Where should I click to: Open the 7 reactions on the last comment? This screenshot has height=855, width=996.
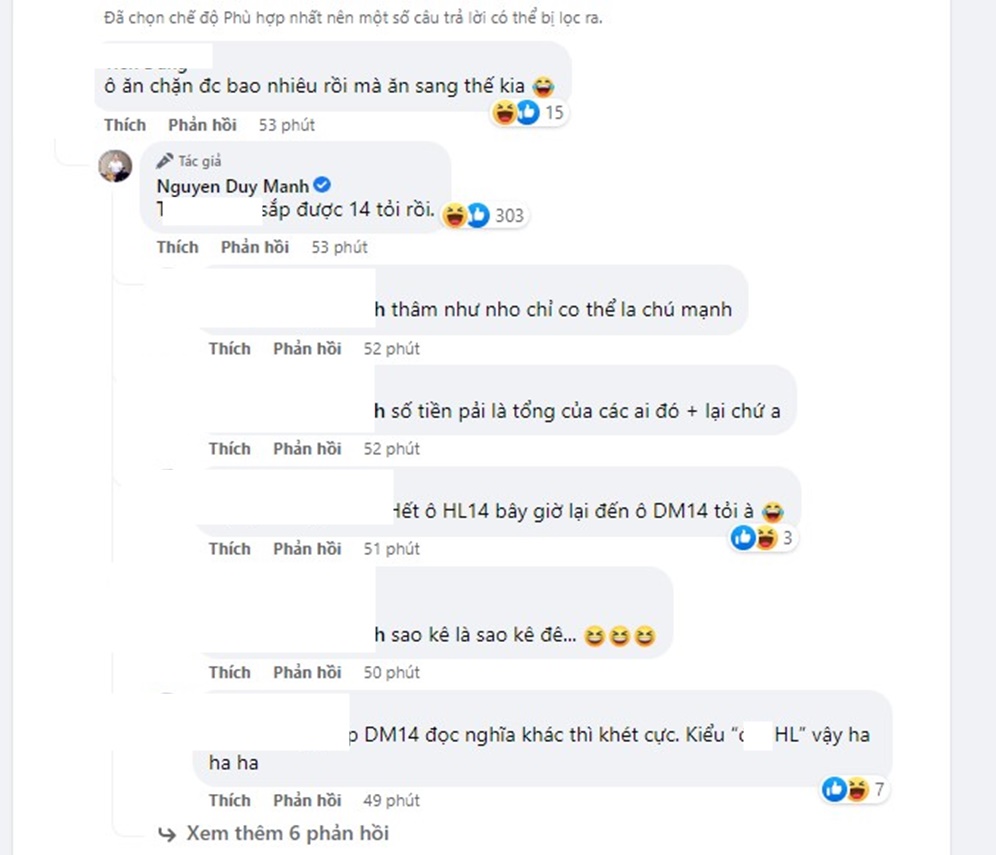[x=854, y=790]
